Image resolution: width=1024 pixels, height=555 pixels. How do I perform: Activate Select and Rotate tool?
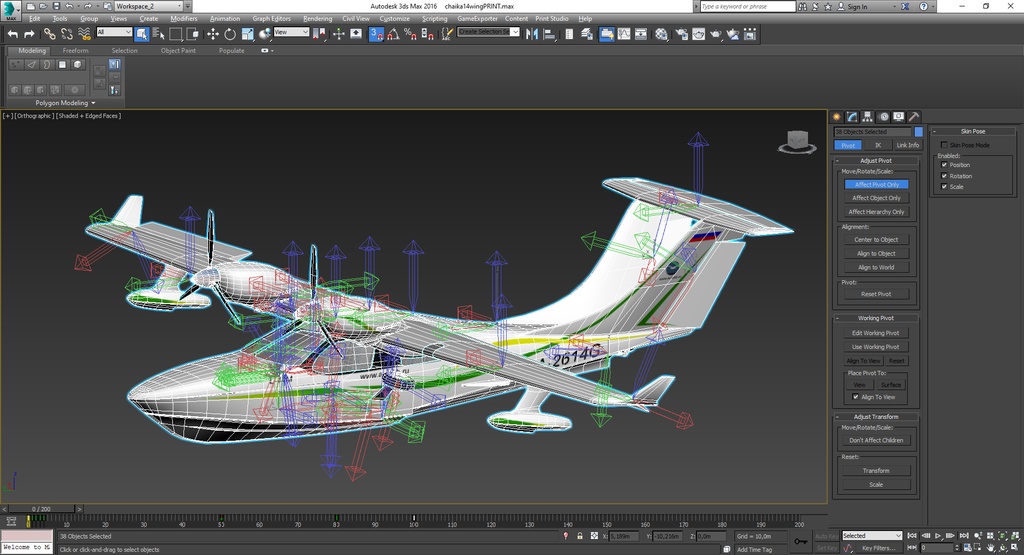click(x=230, y=34)
